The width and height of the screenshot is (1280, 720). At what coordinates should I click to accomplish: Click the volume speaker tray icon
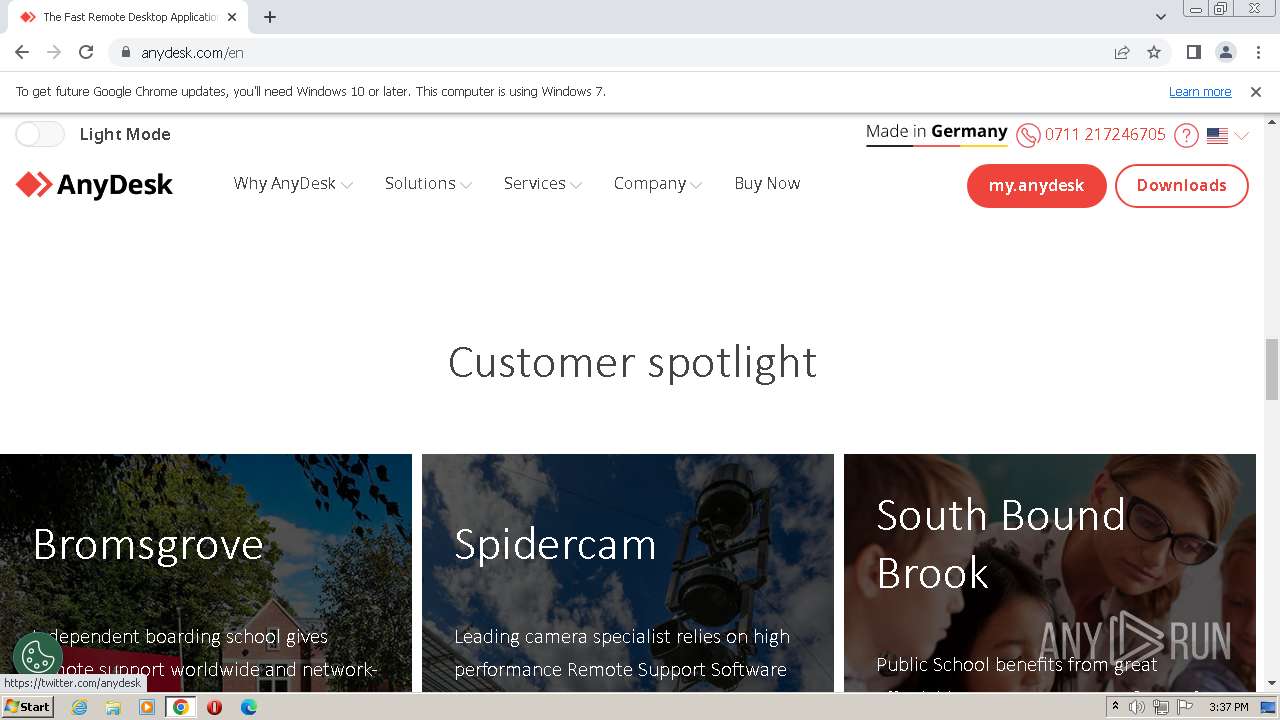pos(1137,707)
